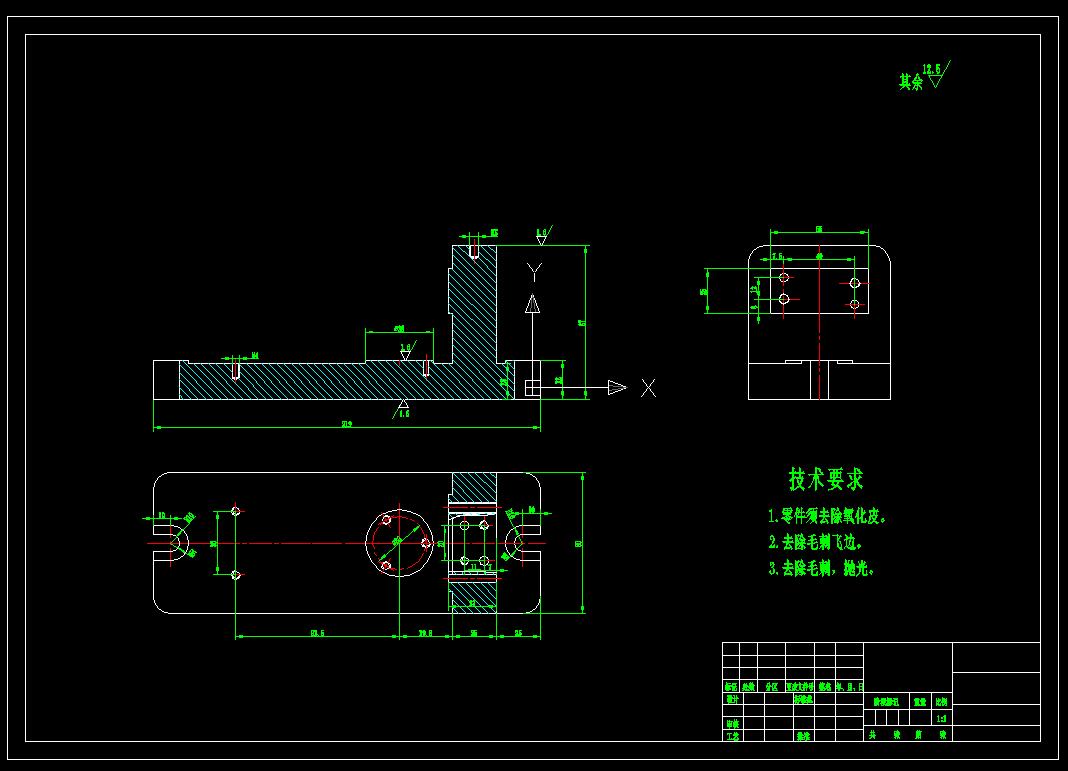The height and width of the screenshot is (771, 1068).
Task: Click the X axis label
Action: click(648, 388)
